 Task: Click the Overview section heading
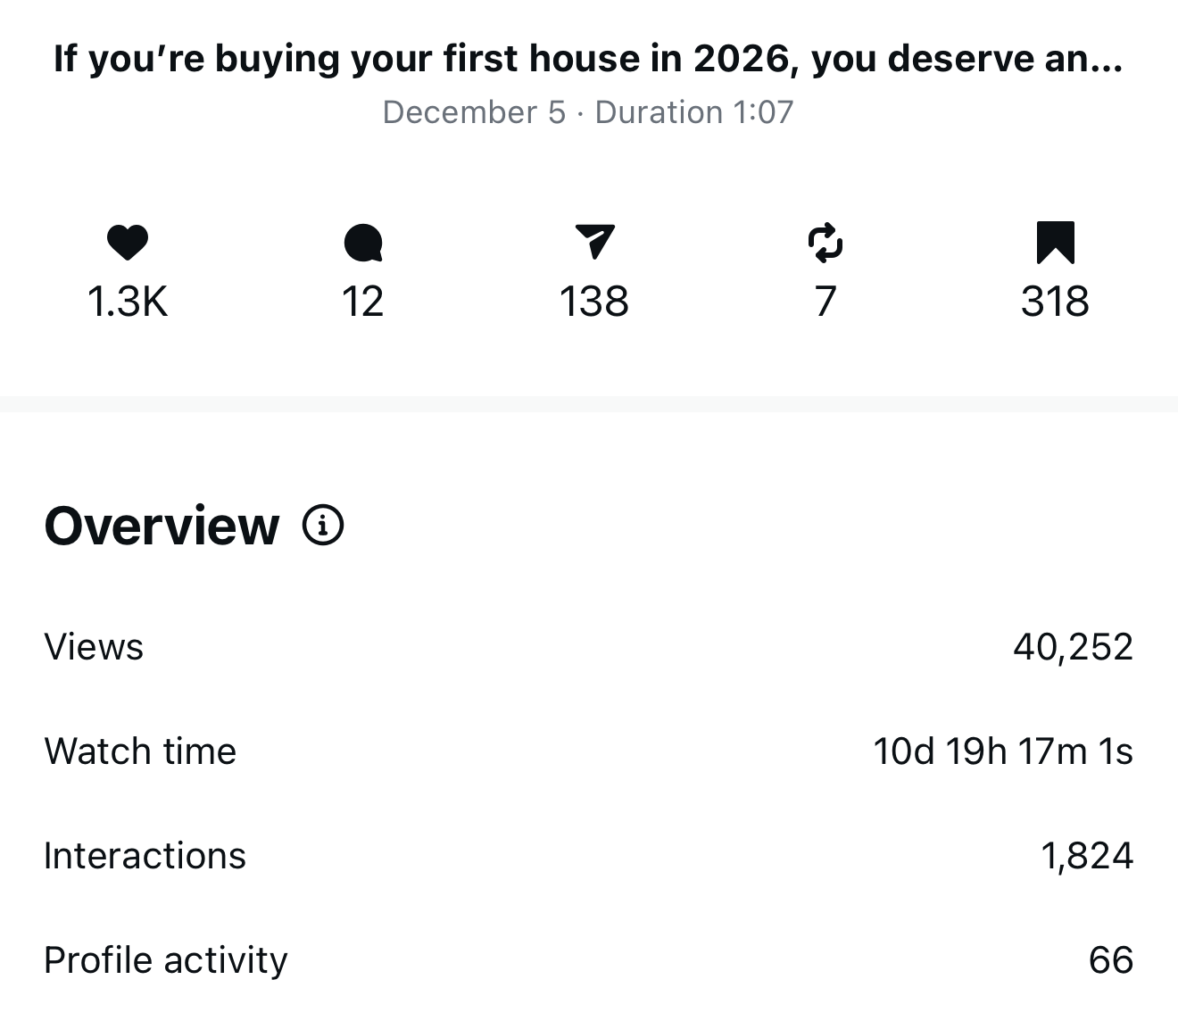pos(162,526)
